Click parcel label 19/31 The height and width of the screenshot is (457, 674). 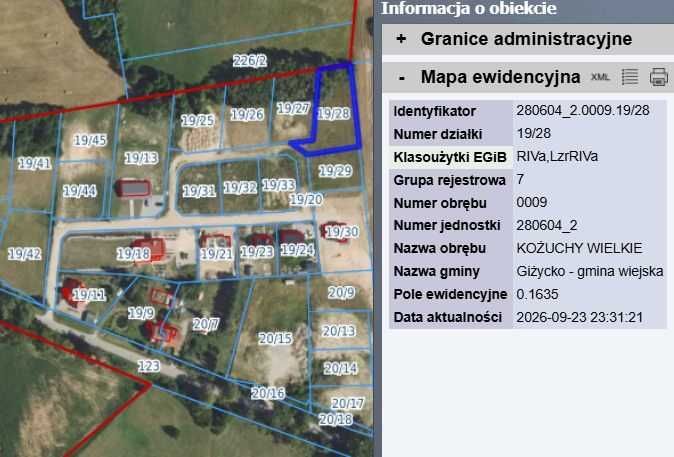pos(199,191)
